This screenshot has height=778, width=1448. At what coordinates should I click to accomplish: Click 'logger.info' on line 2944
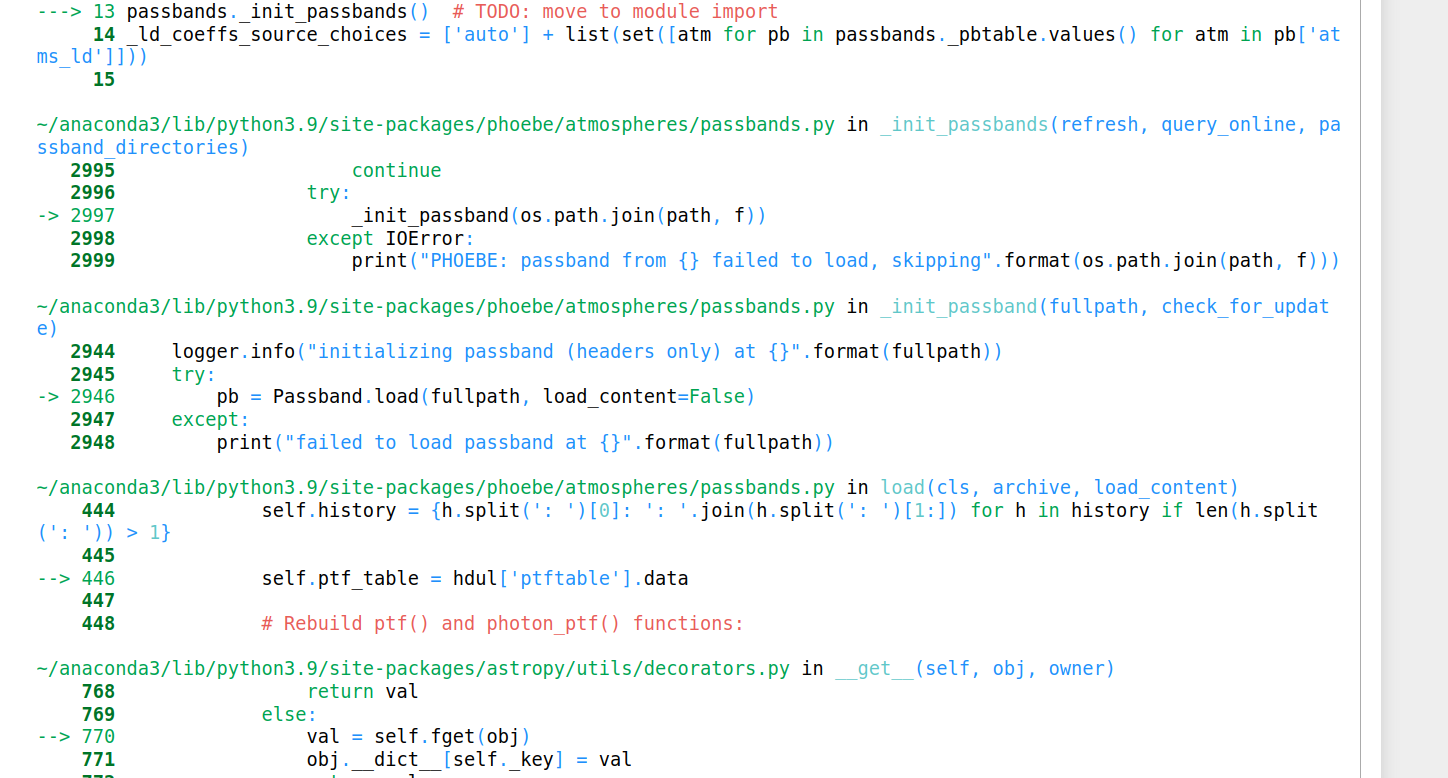click(234, 352)
